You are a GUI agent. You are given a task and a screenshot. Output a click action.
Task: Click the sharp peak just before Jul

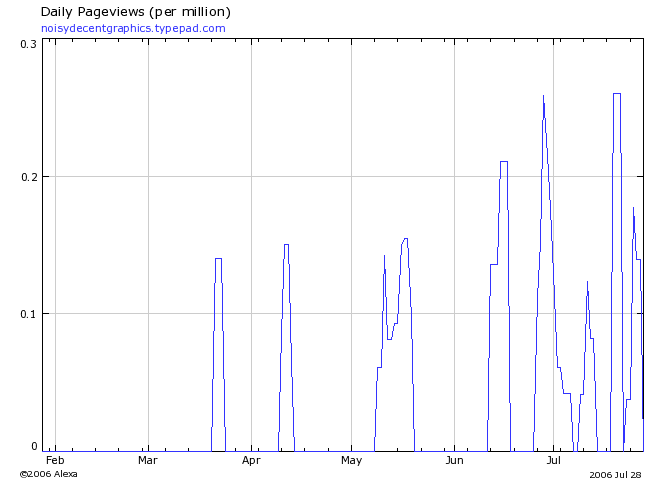pyautogui.click(x=543, y=97)
